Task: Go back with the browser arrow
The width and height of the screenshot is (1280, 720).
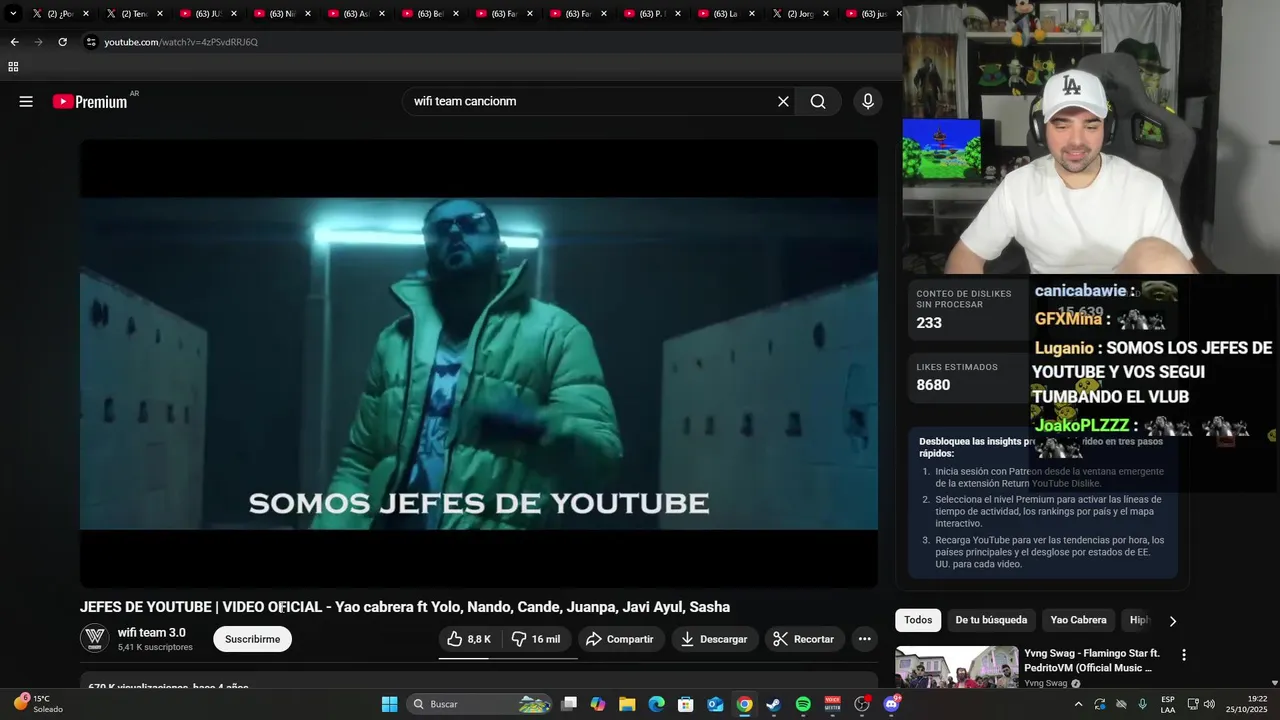Action: (x=14, y=42)
